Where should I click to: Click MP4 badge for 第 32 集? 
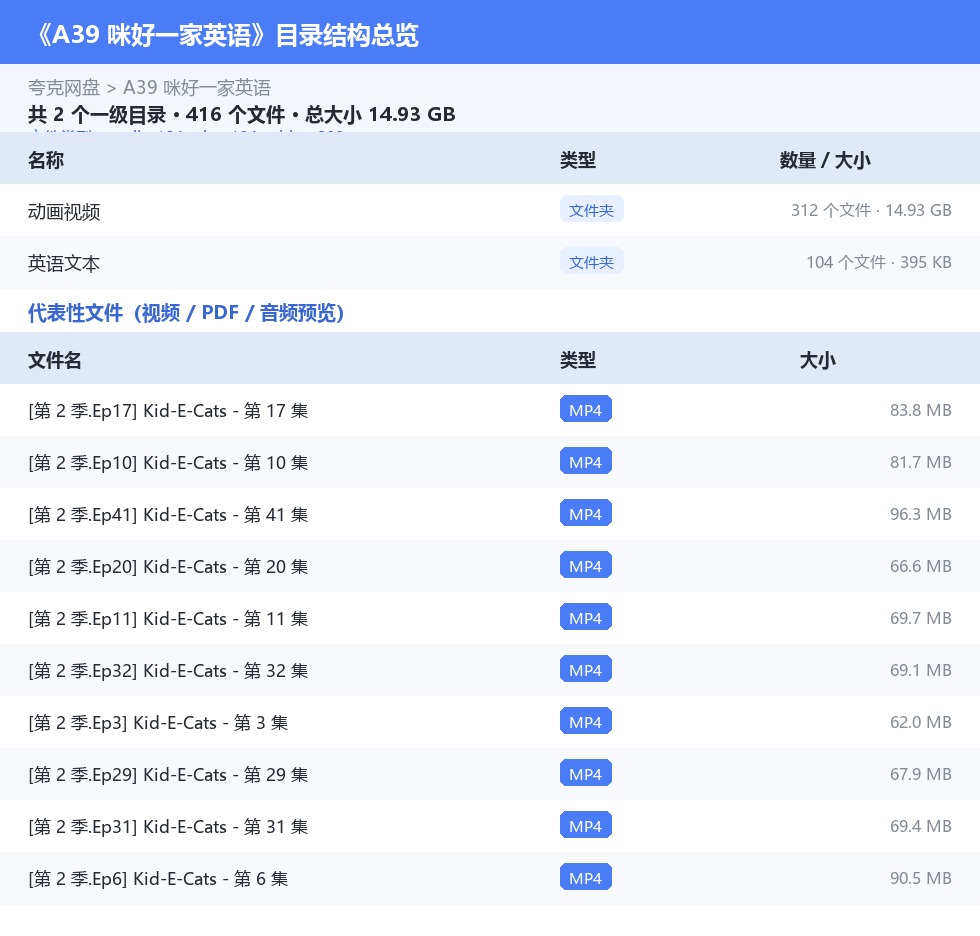pyautogui.click(x=586, y=669)
